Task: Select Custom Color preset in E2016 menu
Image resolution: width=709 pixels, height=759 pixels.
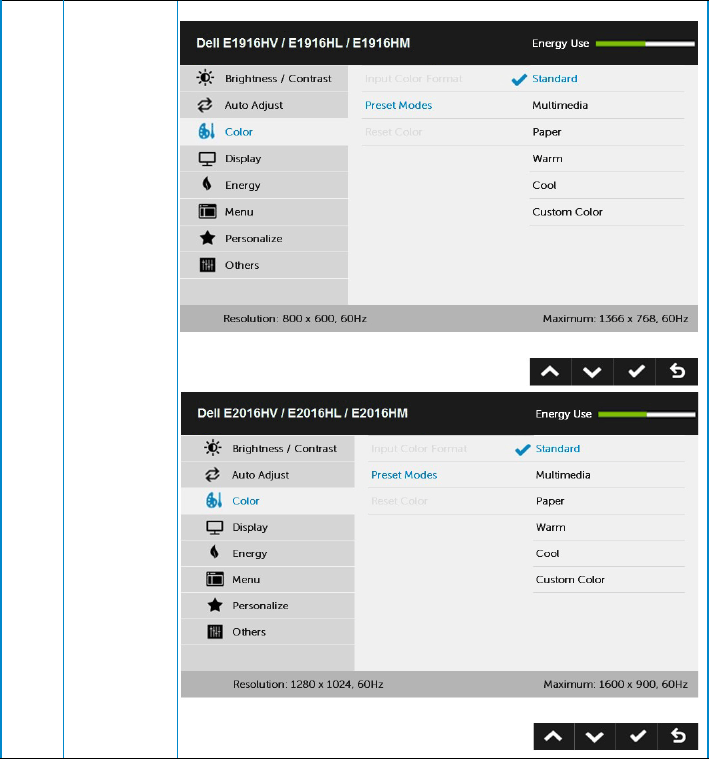Action: (570, 579)
